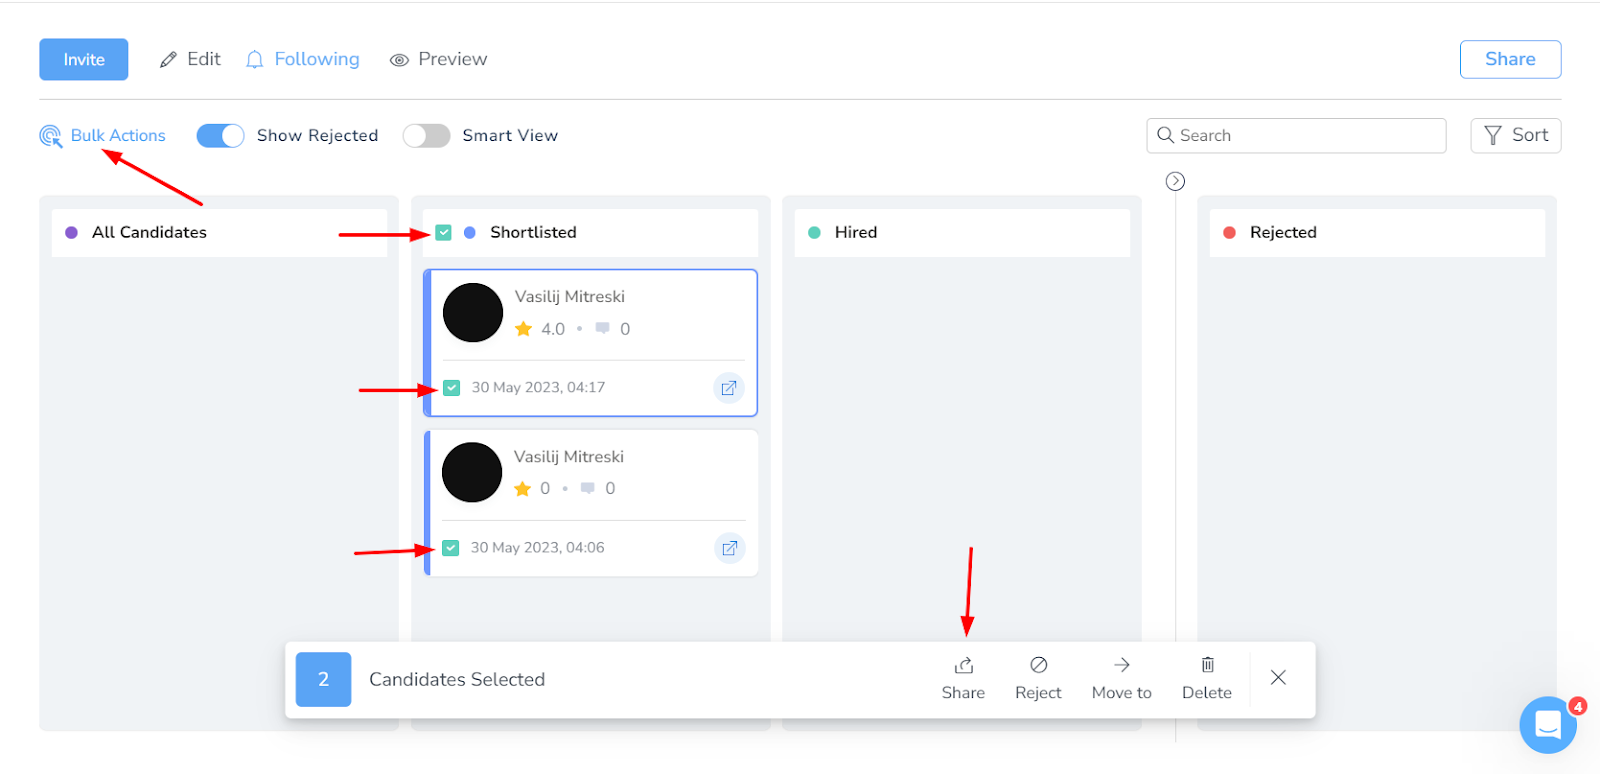1600x774 pixels.
Task: Uncheck candidate dated 30 May 2023, 04:17
Action: (x=452, y=388)
